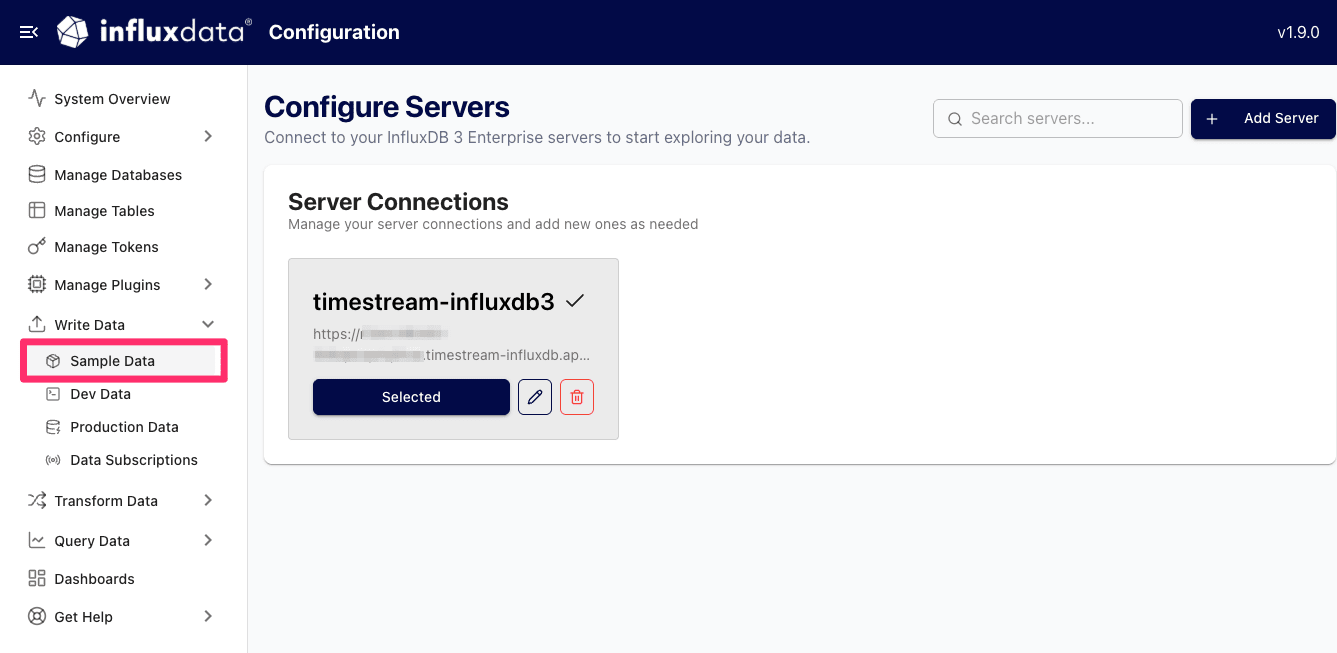Click the Dev Data terminal icon
The image size is (1337, 653).
(53, 394)
